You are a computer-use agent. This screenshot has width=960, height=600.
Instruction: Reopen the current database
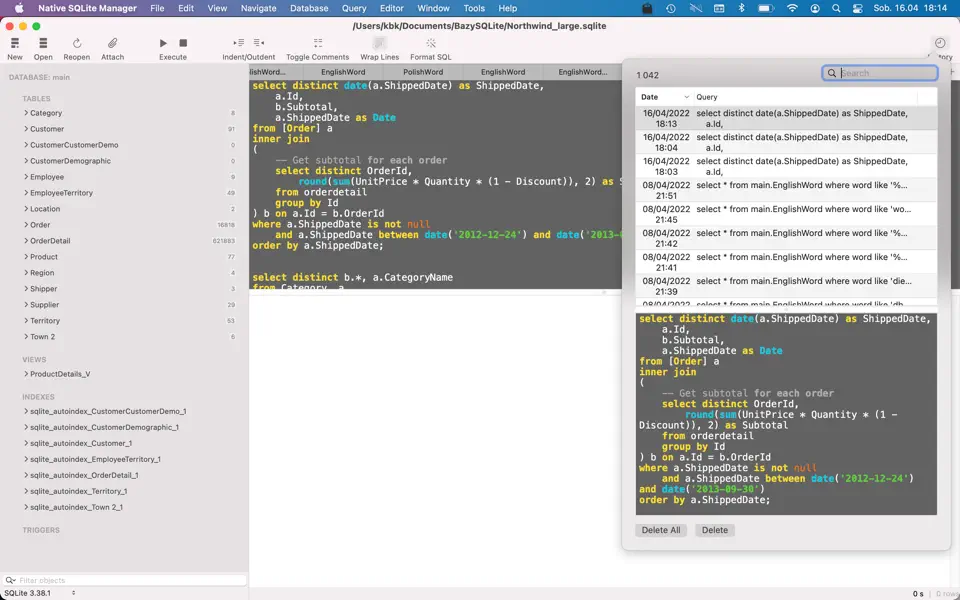point(77,45)
